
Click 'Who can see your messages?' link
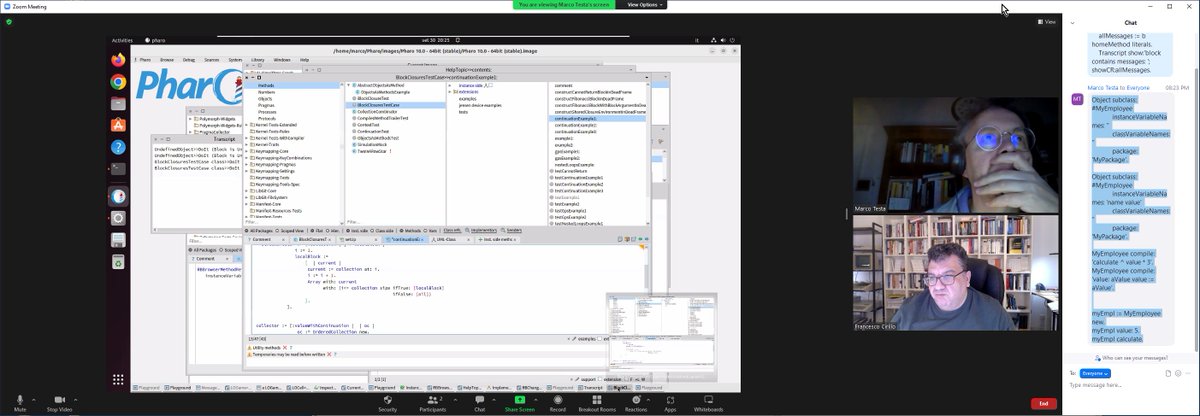pos(1131,357)
